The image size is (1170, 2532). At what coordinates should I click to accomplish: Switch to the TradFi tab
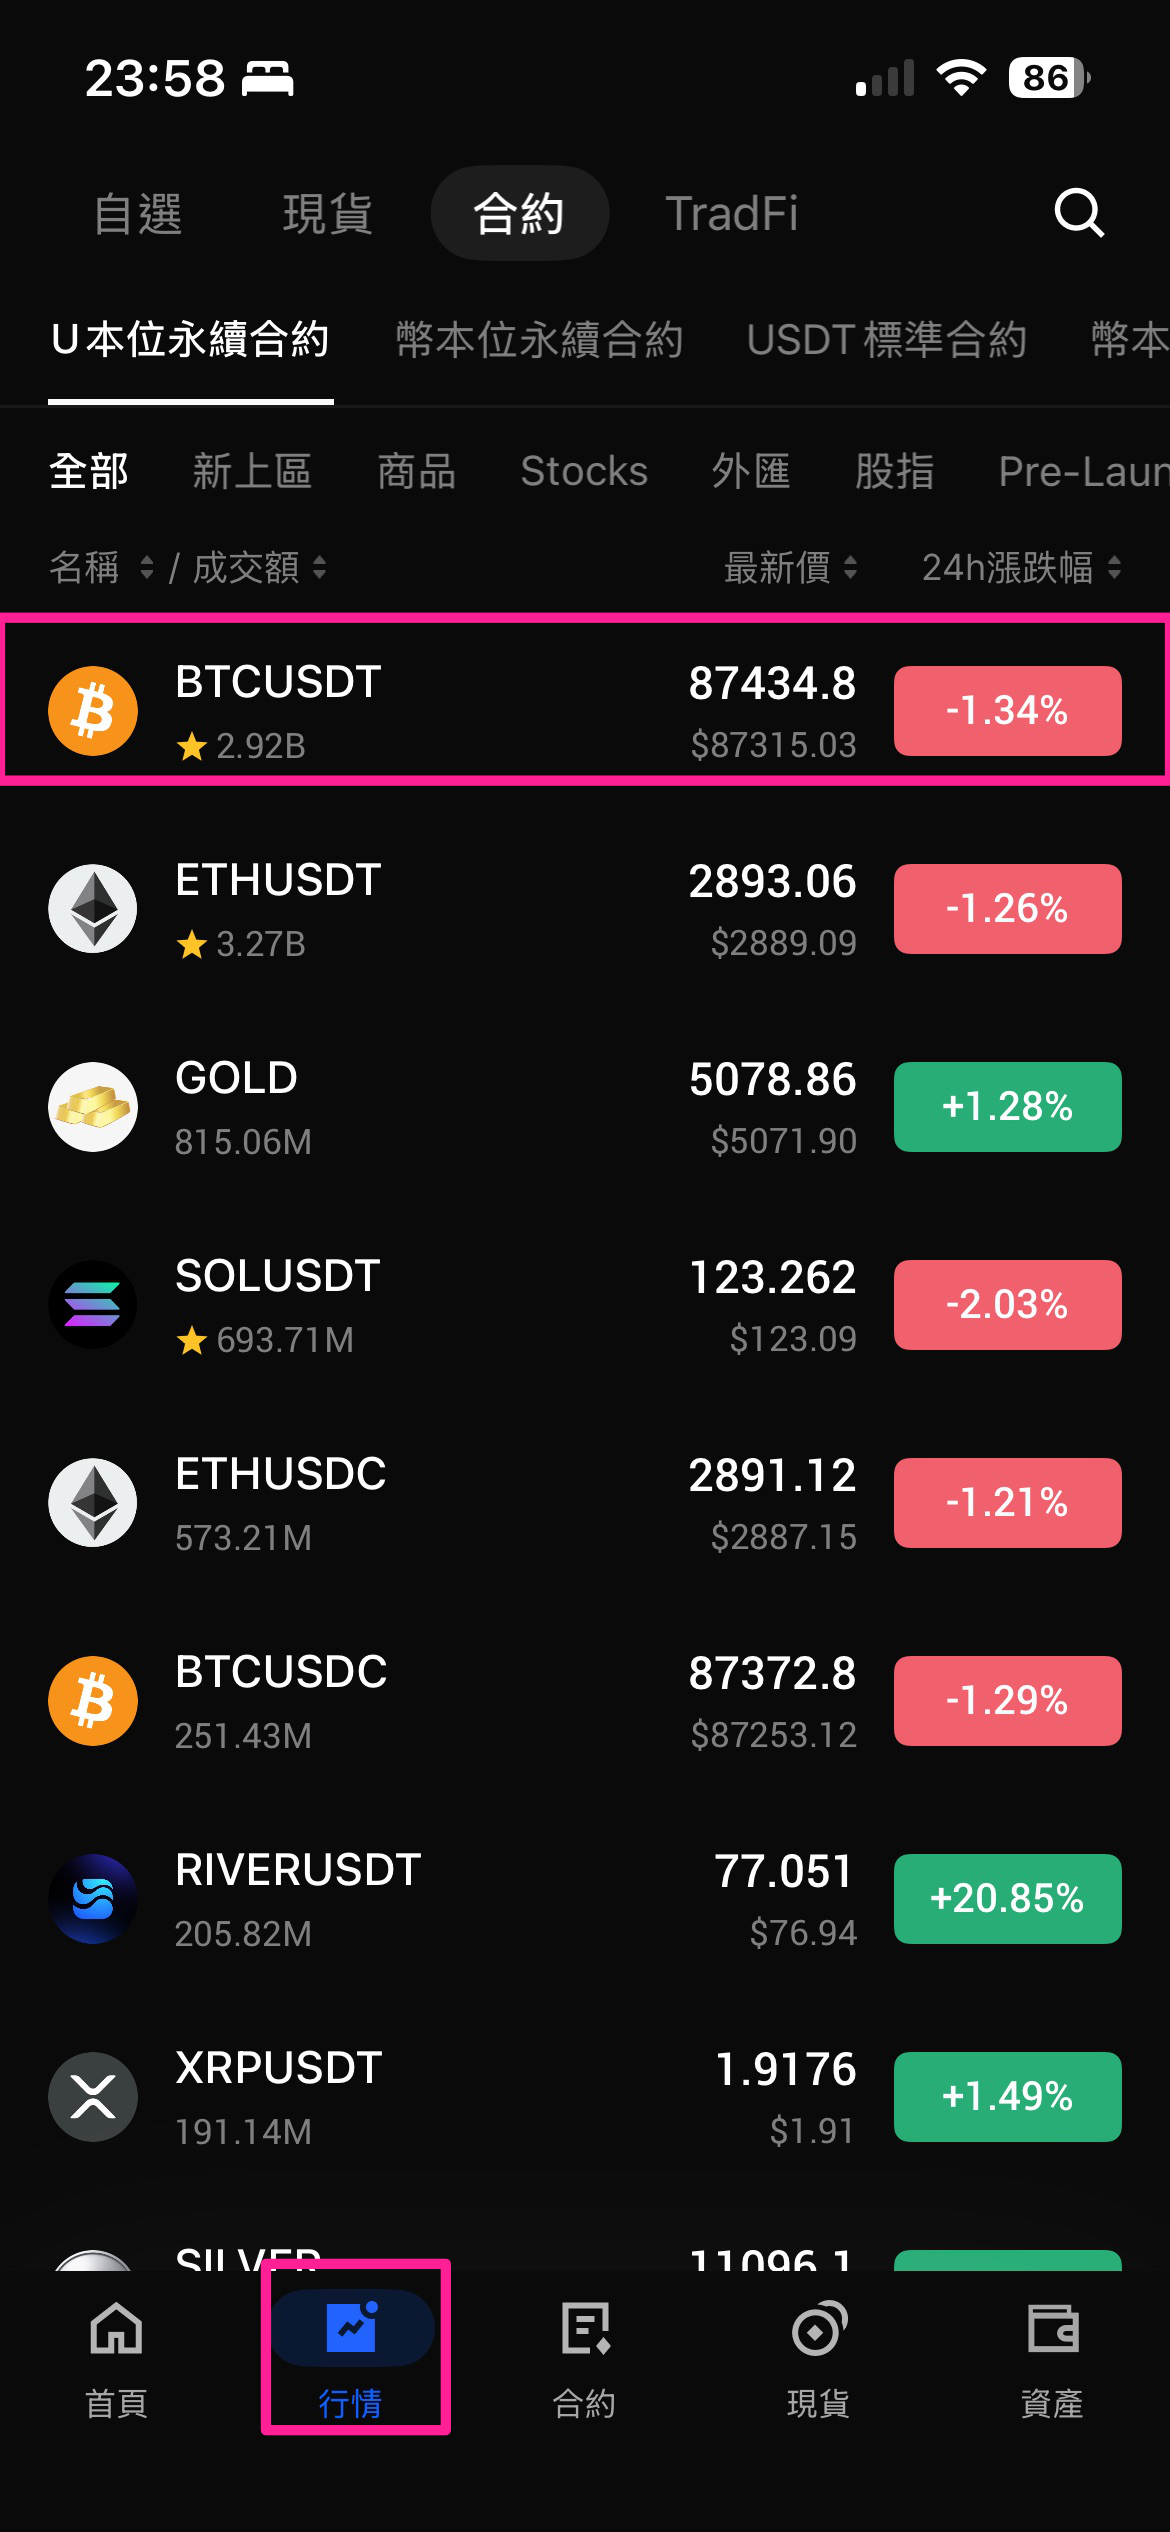click(x=731, y=214)
